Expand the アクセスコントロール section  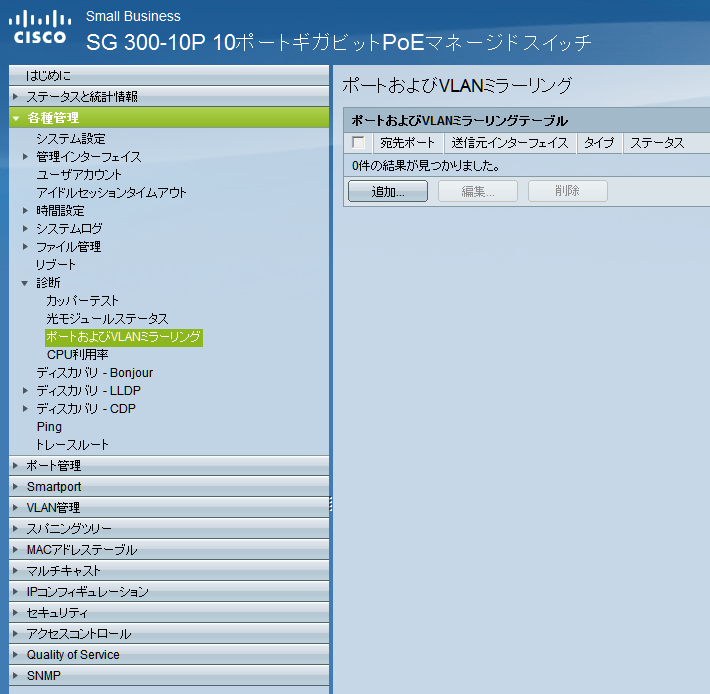pos(169,633)
